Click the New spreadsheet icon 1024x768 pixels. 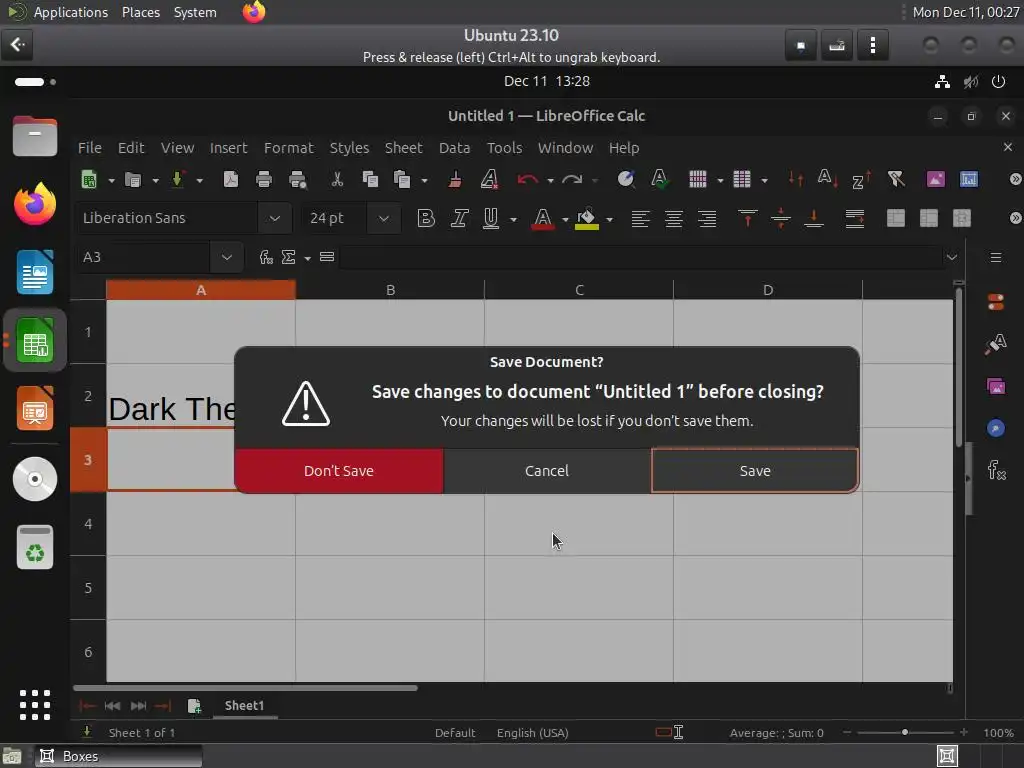coord(89,180)
